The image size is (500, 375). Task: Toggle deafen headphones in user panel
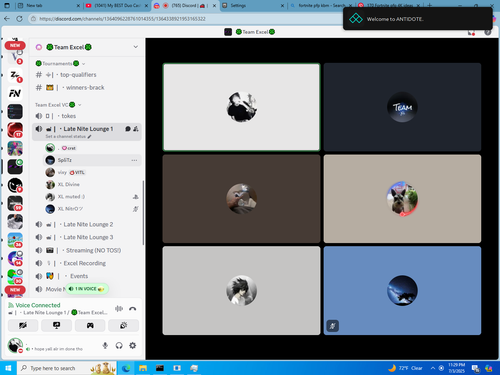[119, 346]
